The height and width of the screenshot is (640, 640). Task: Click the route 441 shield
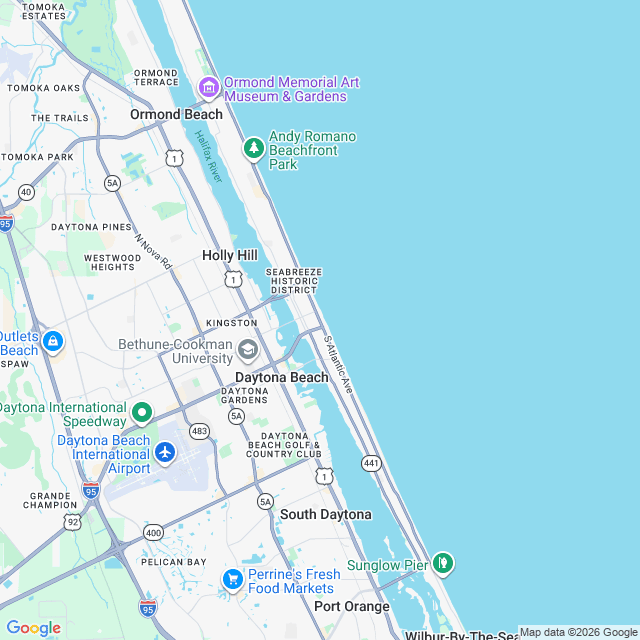[371, 463]
